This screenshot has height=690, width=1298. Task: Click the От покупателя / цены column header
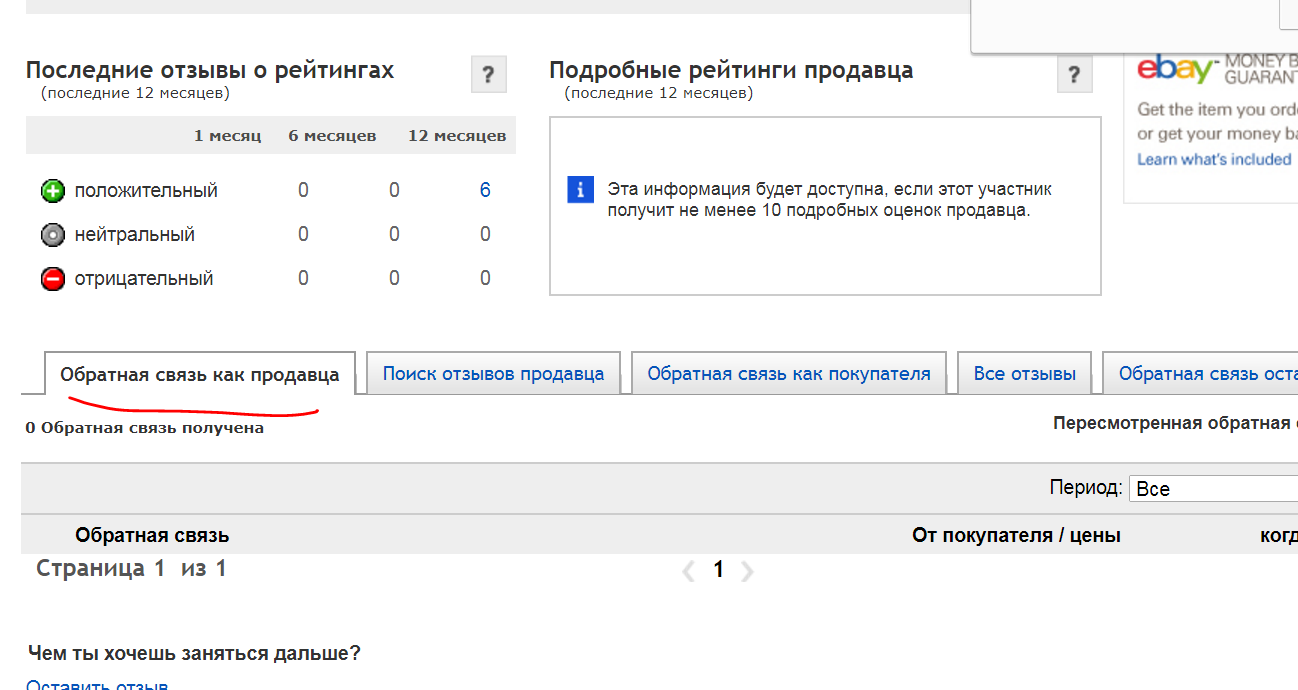1016,536
